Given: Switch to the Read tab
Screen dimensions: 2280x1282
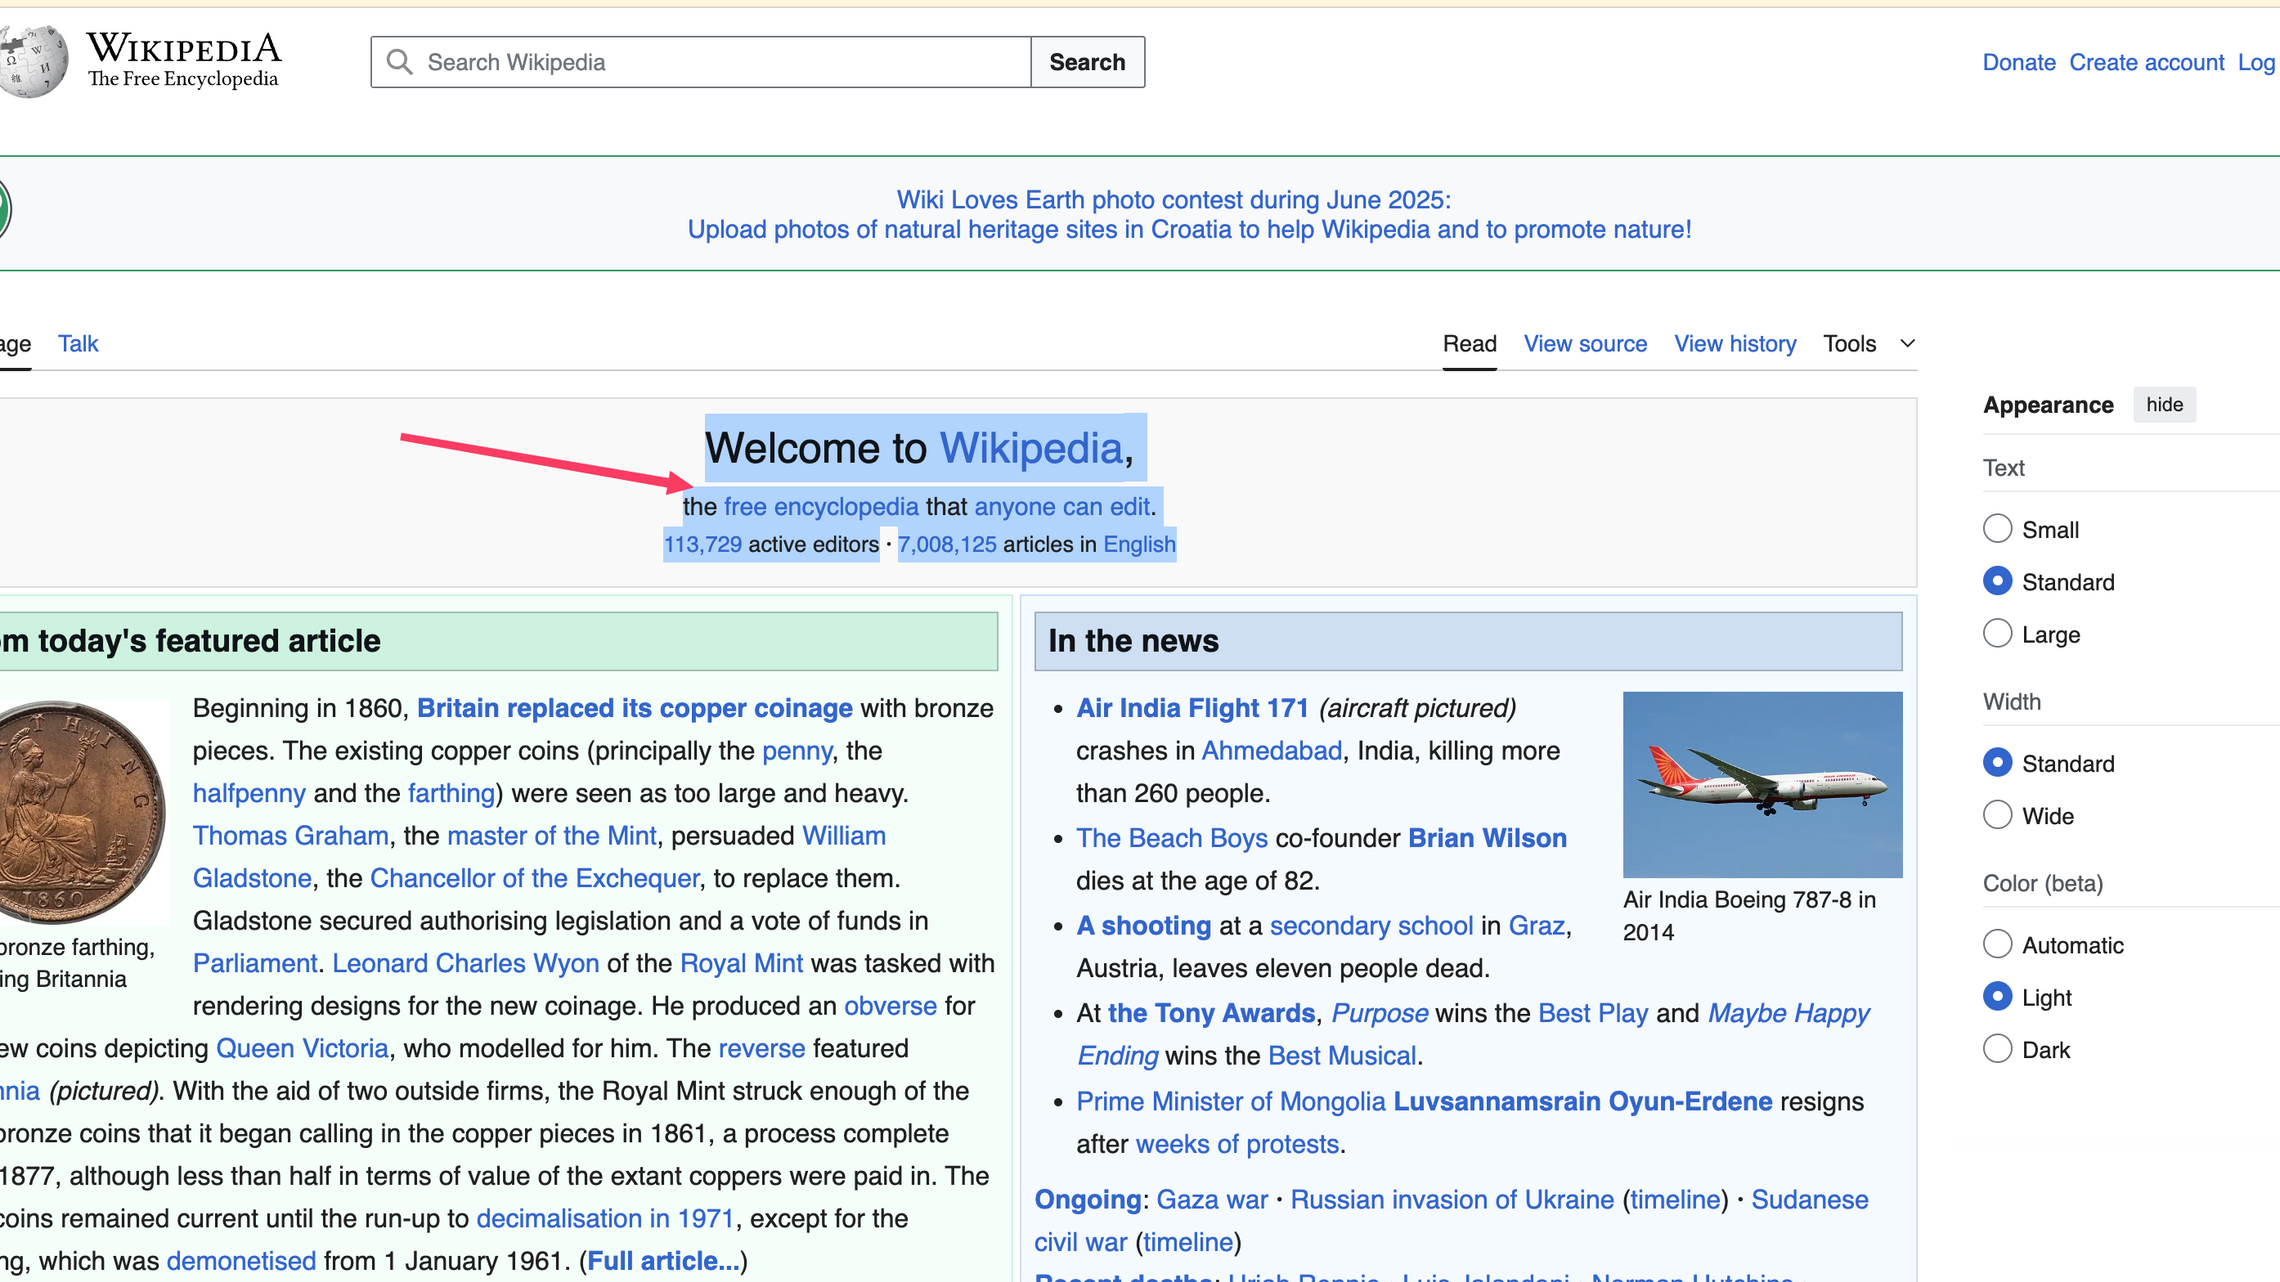Looking at the screenshot, I should (x=1469, y=344).
